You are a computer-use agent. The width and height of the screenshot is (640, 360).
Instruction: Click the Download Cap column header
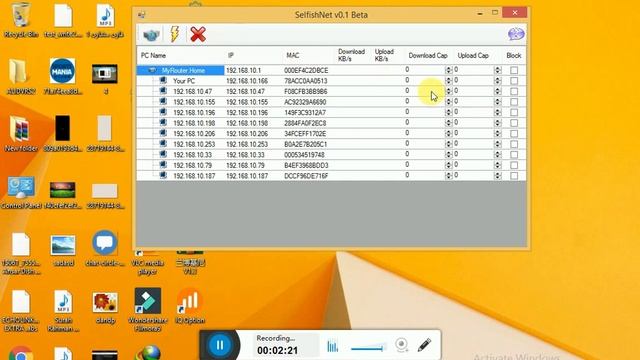coord(429,56)
